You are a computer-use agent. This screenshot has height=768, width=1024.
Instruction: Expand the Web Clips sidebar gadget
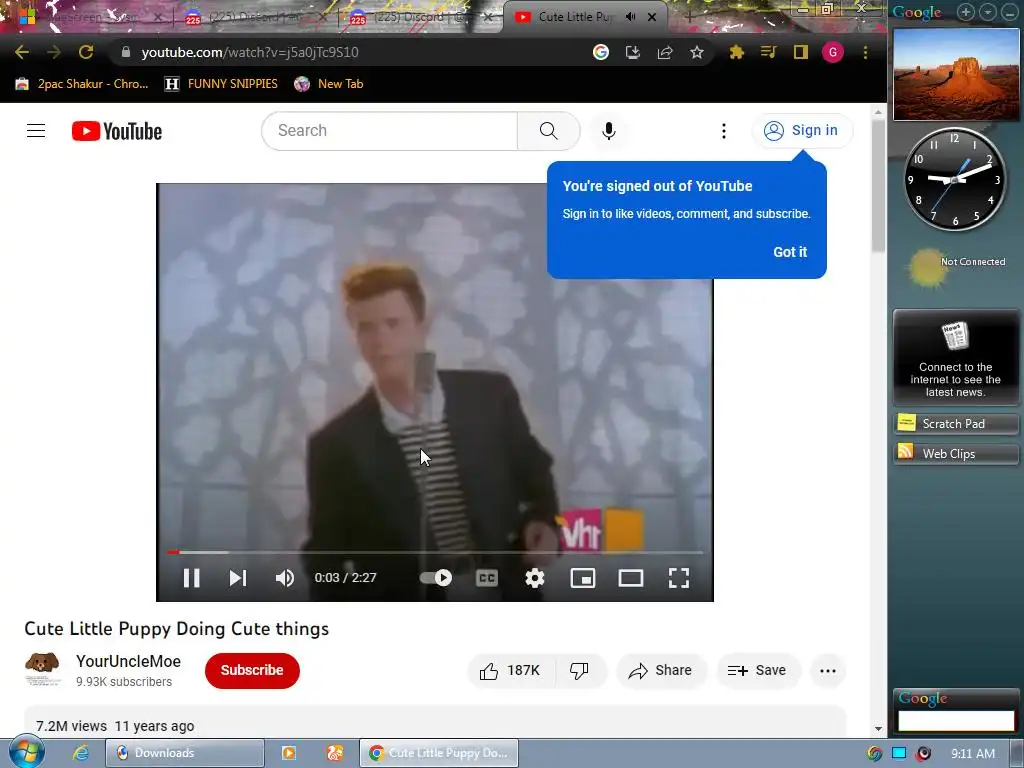point(955,453)
